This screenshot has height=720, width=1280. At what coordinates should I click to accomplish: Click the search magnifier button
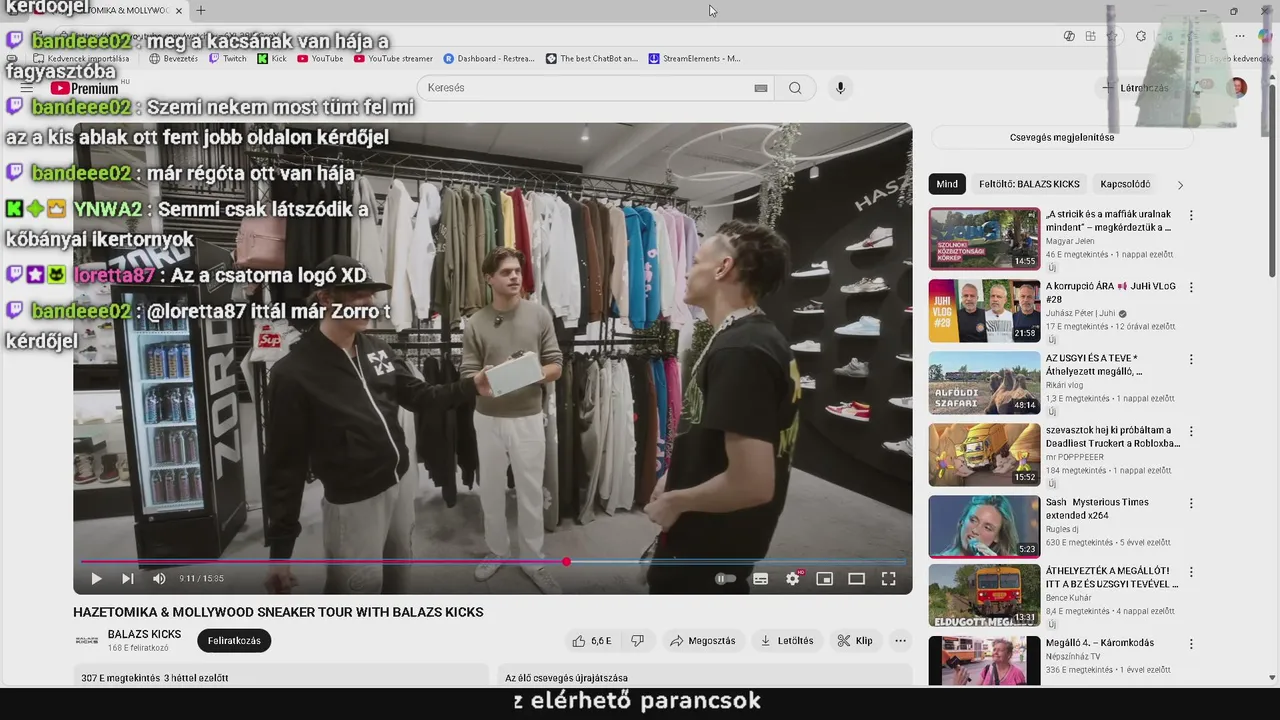click(795, 88)
